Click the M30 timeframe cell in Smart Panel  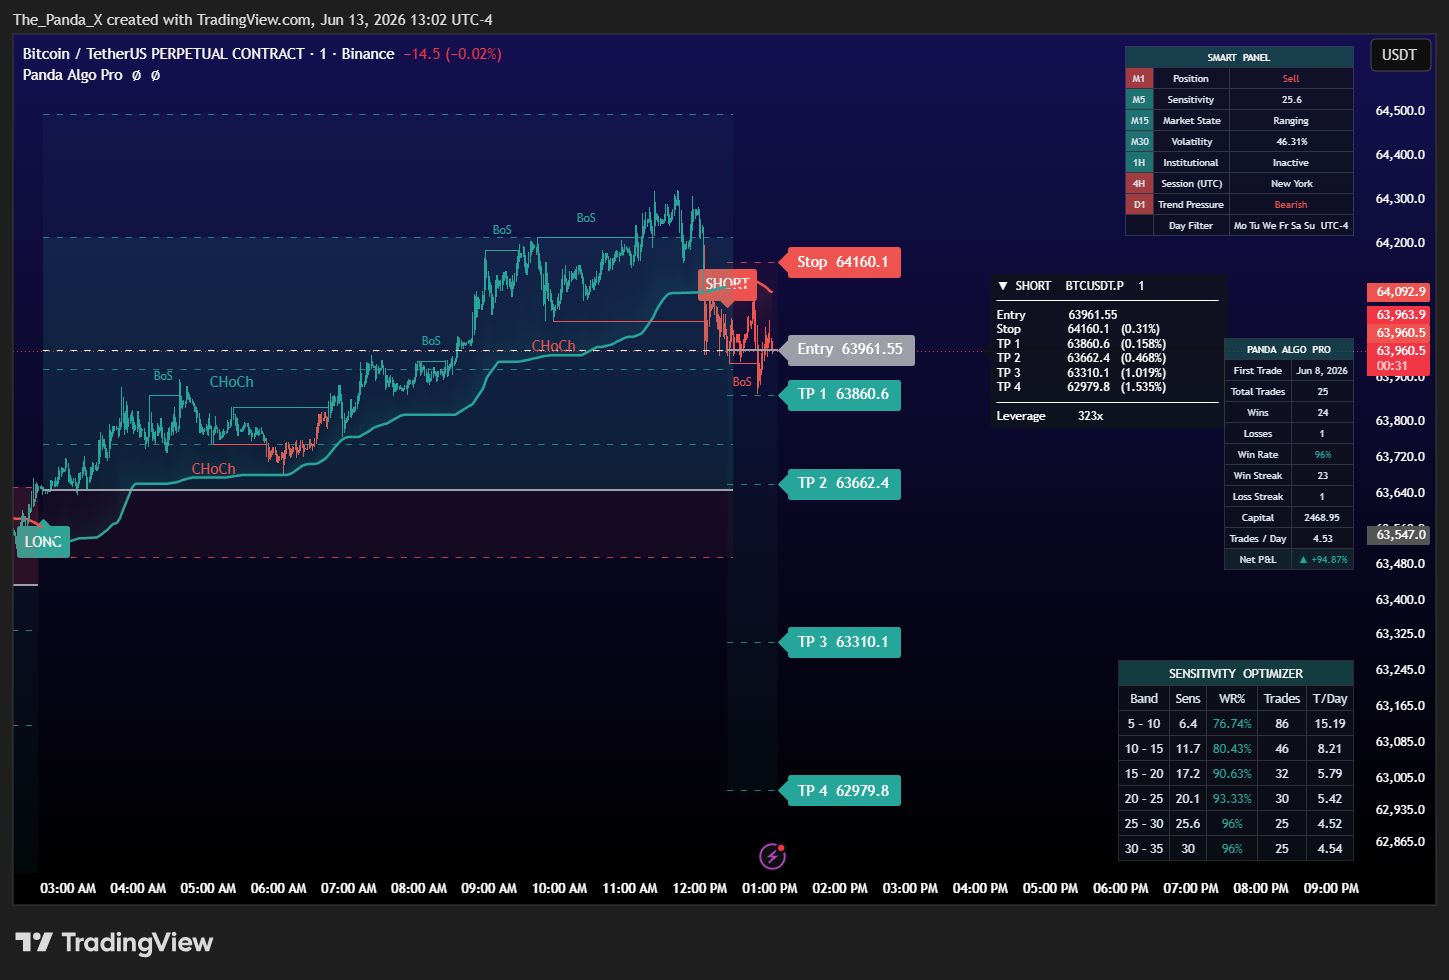[x=1139, y=142]
